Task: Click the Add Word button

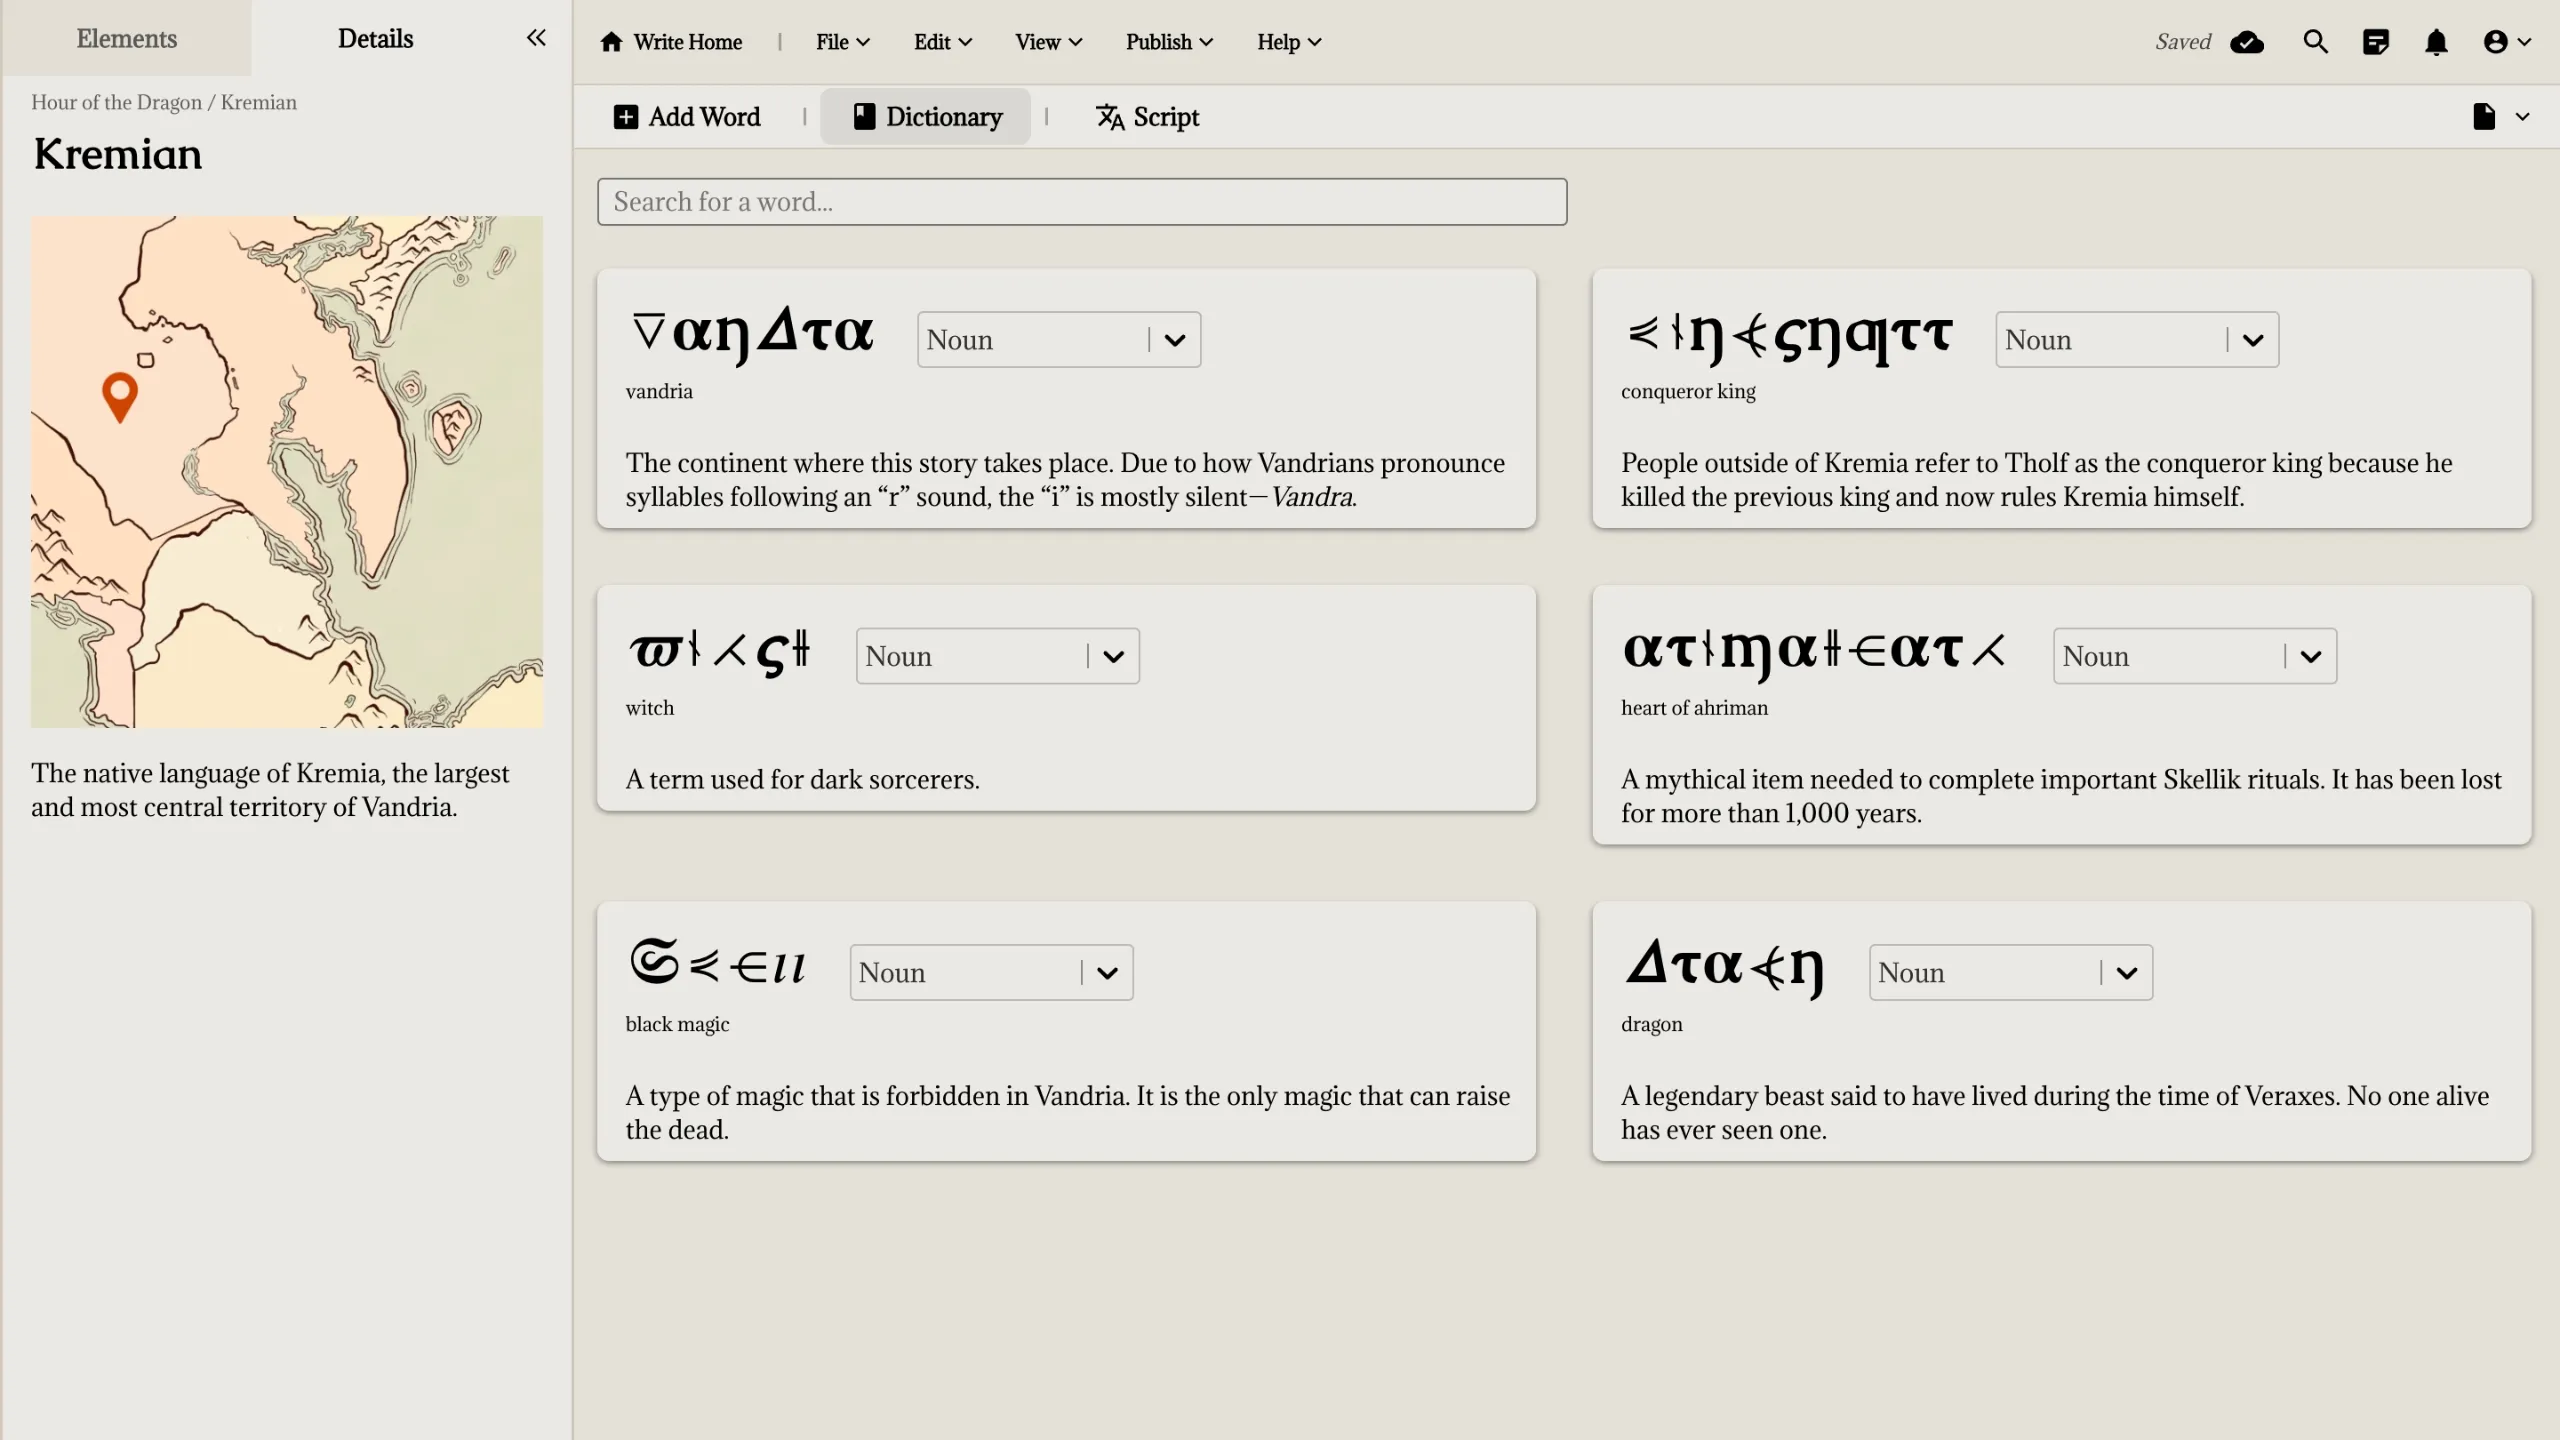Action: pos(687,117)
